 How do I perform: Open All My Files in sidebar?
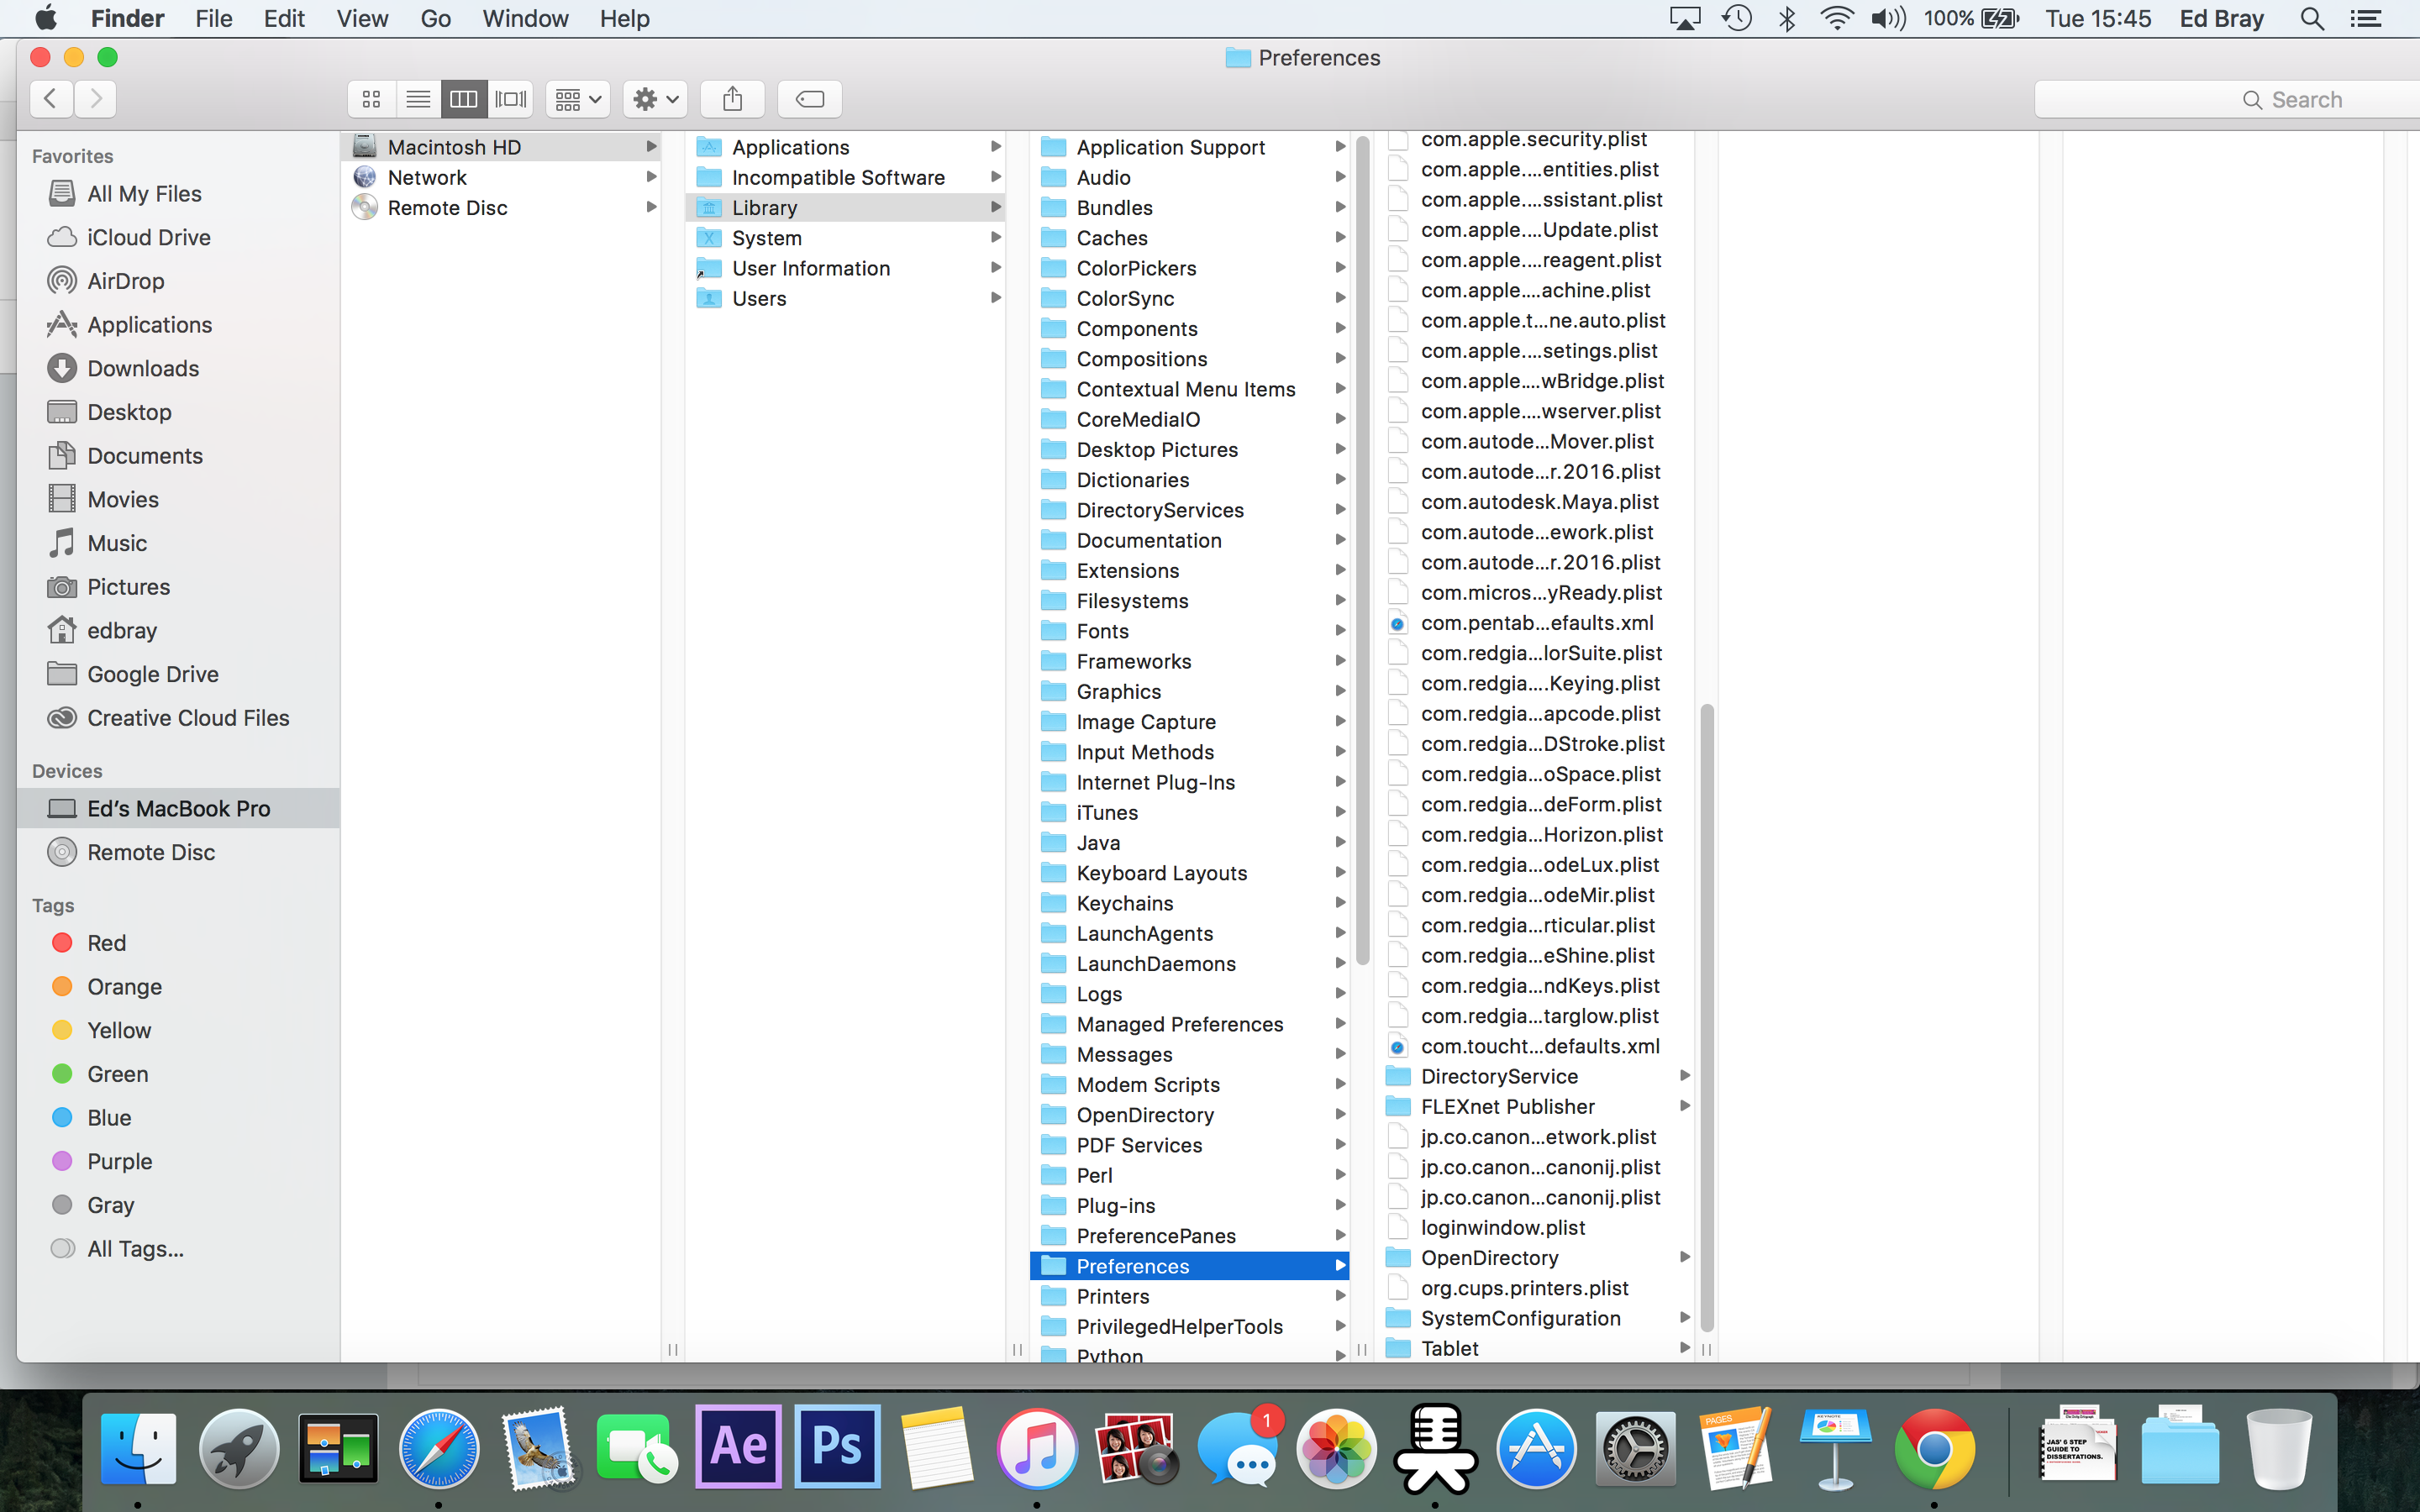point(178,194)
